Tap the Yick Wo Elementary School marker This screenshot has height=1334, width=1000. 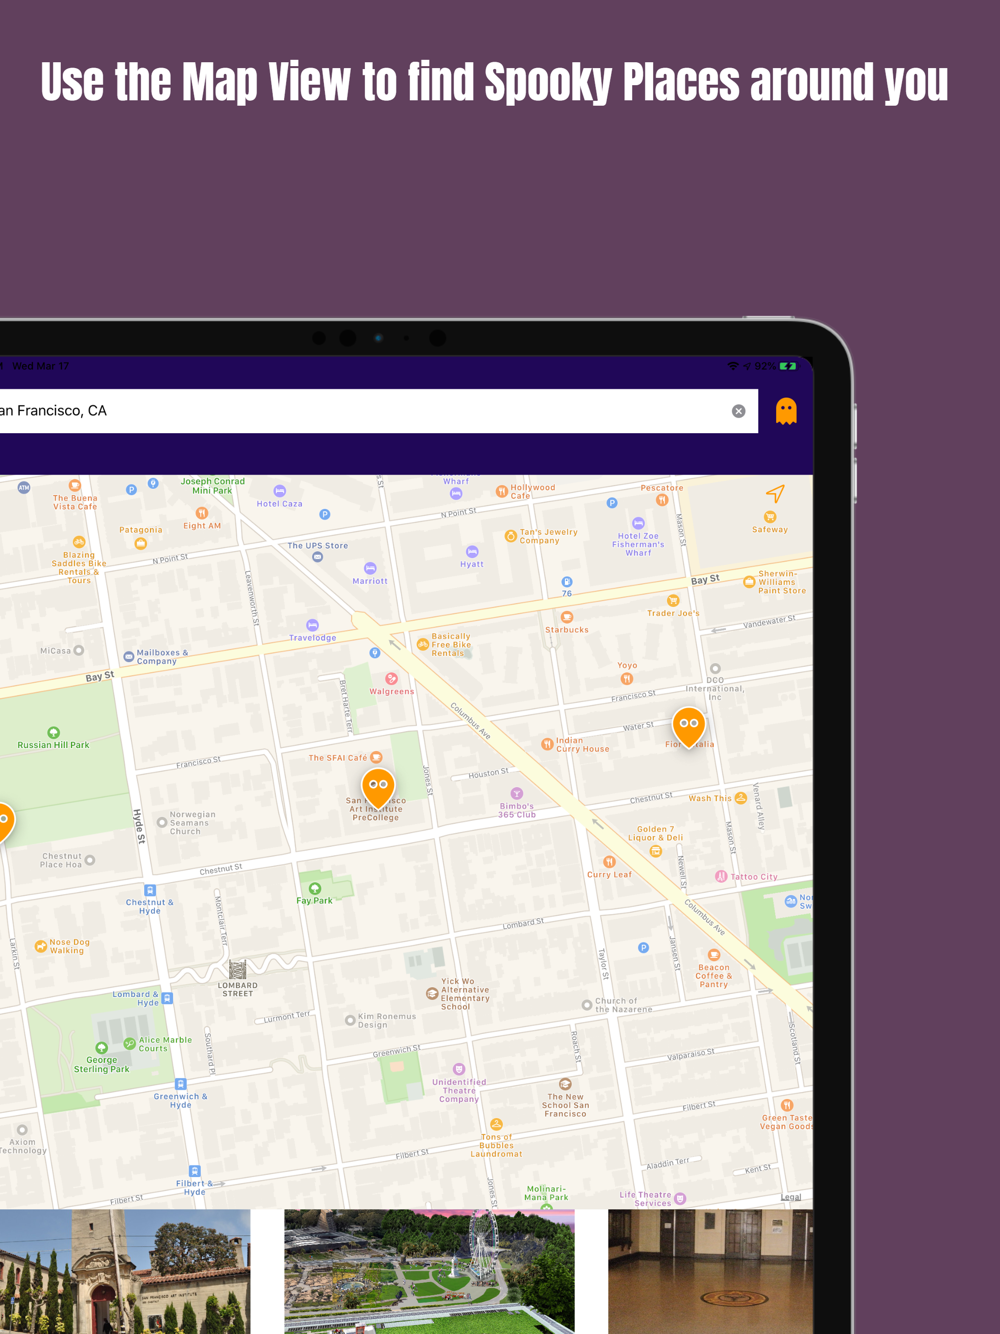[432, 993]
